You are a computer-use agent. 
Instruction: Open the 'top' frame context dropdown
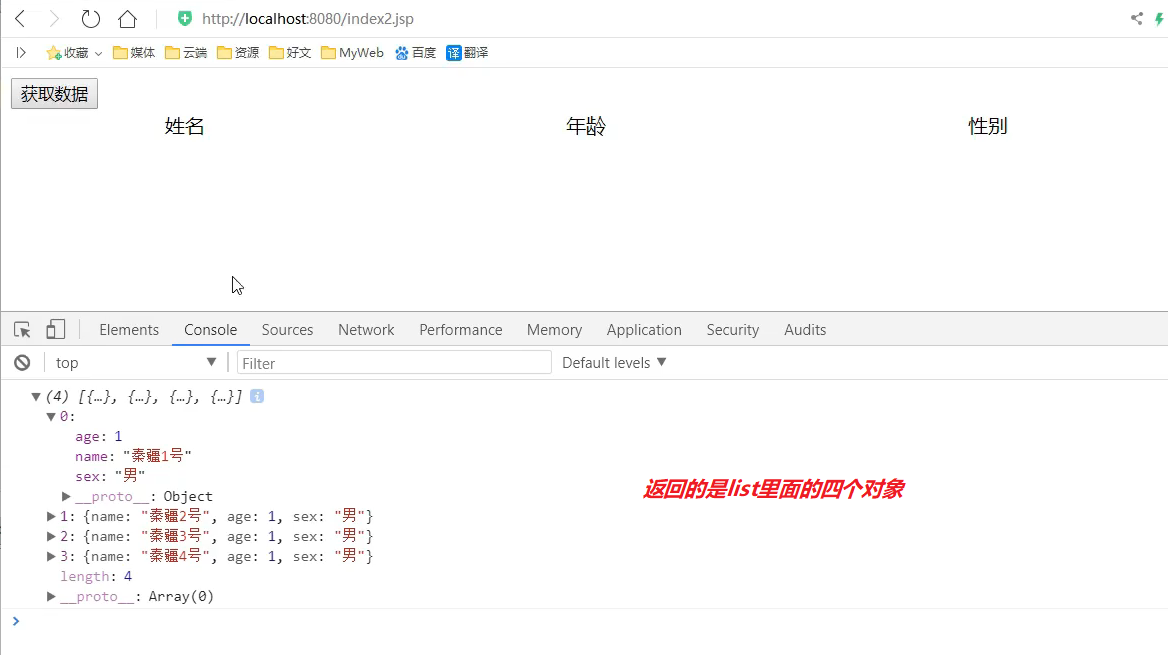point(135,362)
